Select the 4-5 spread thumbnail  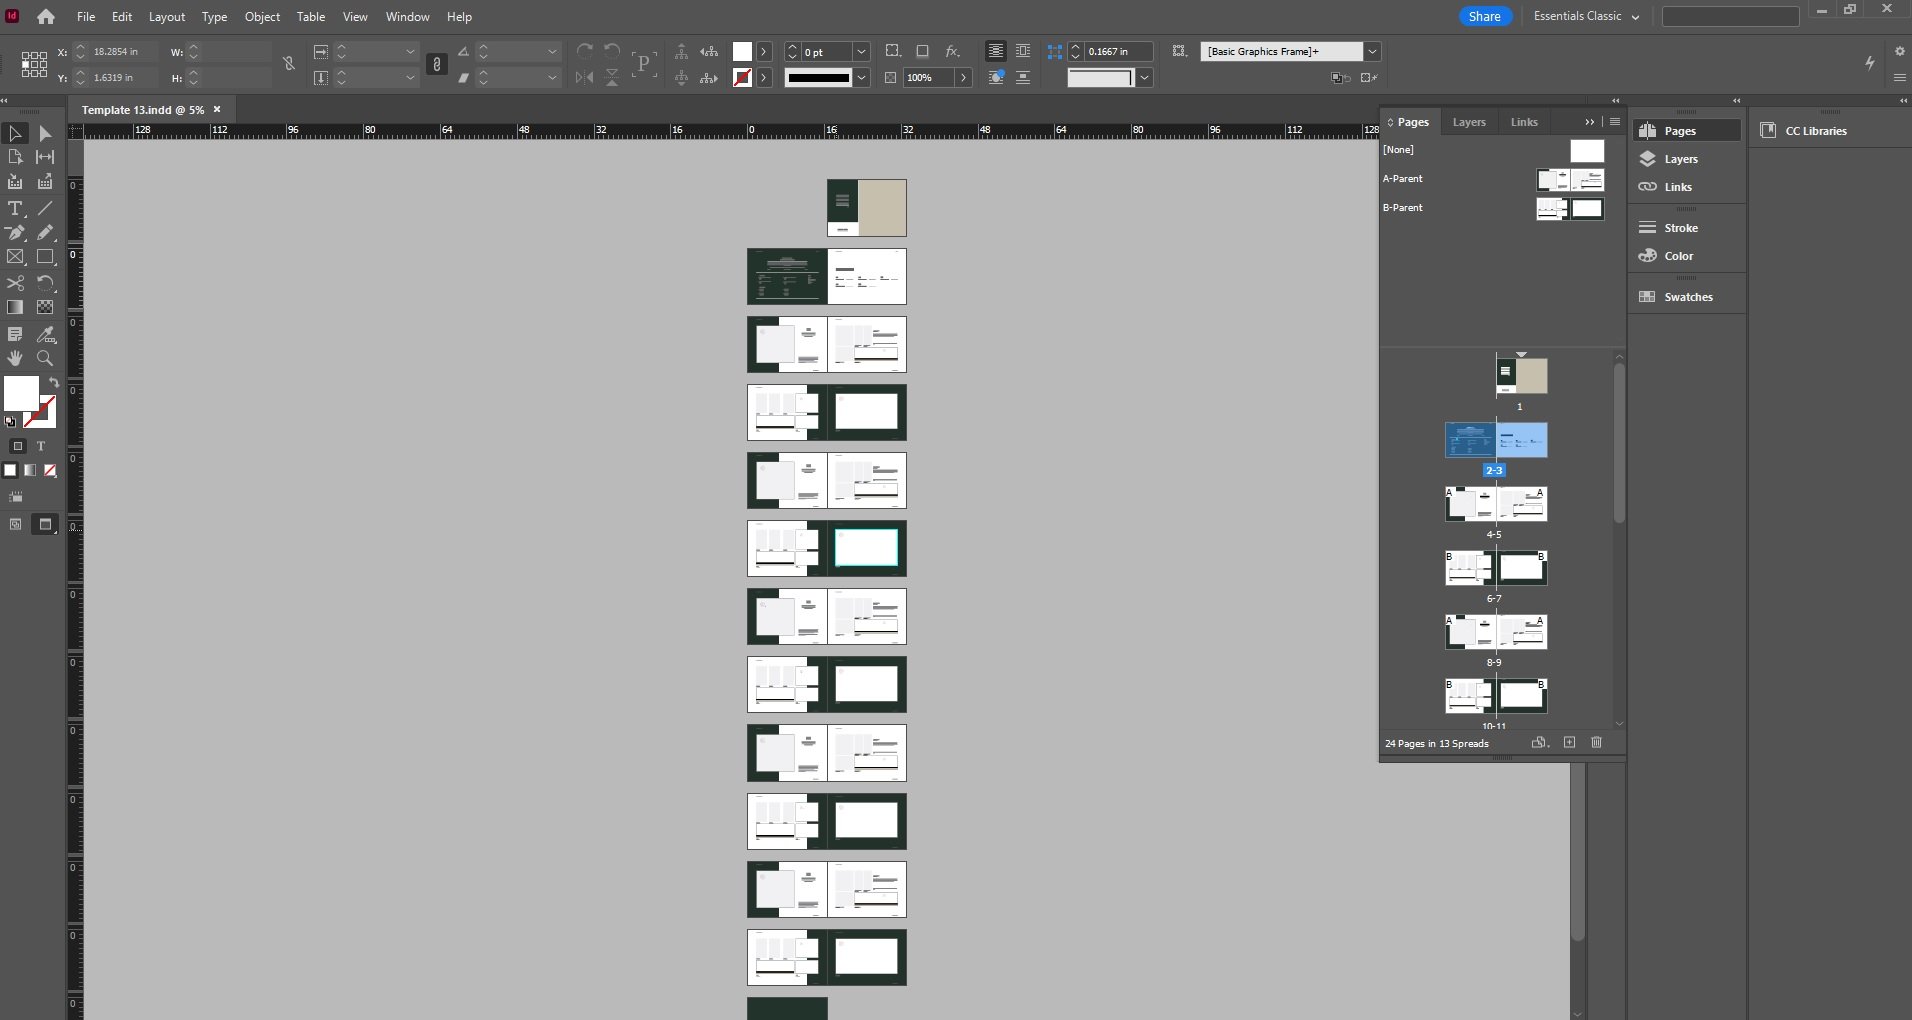click(x=1496, y=504)
